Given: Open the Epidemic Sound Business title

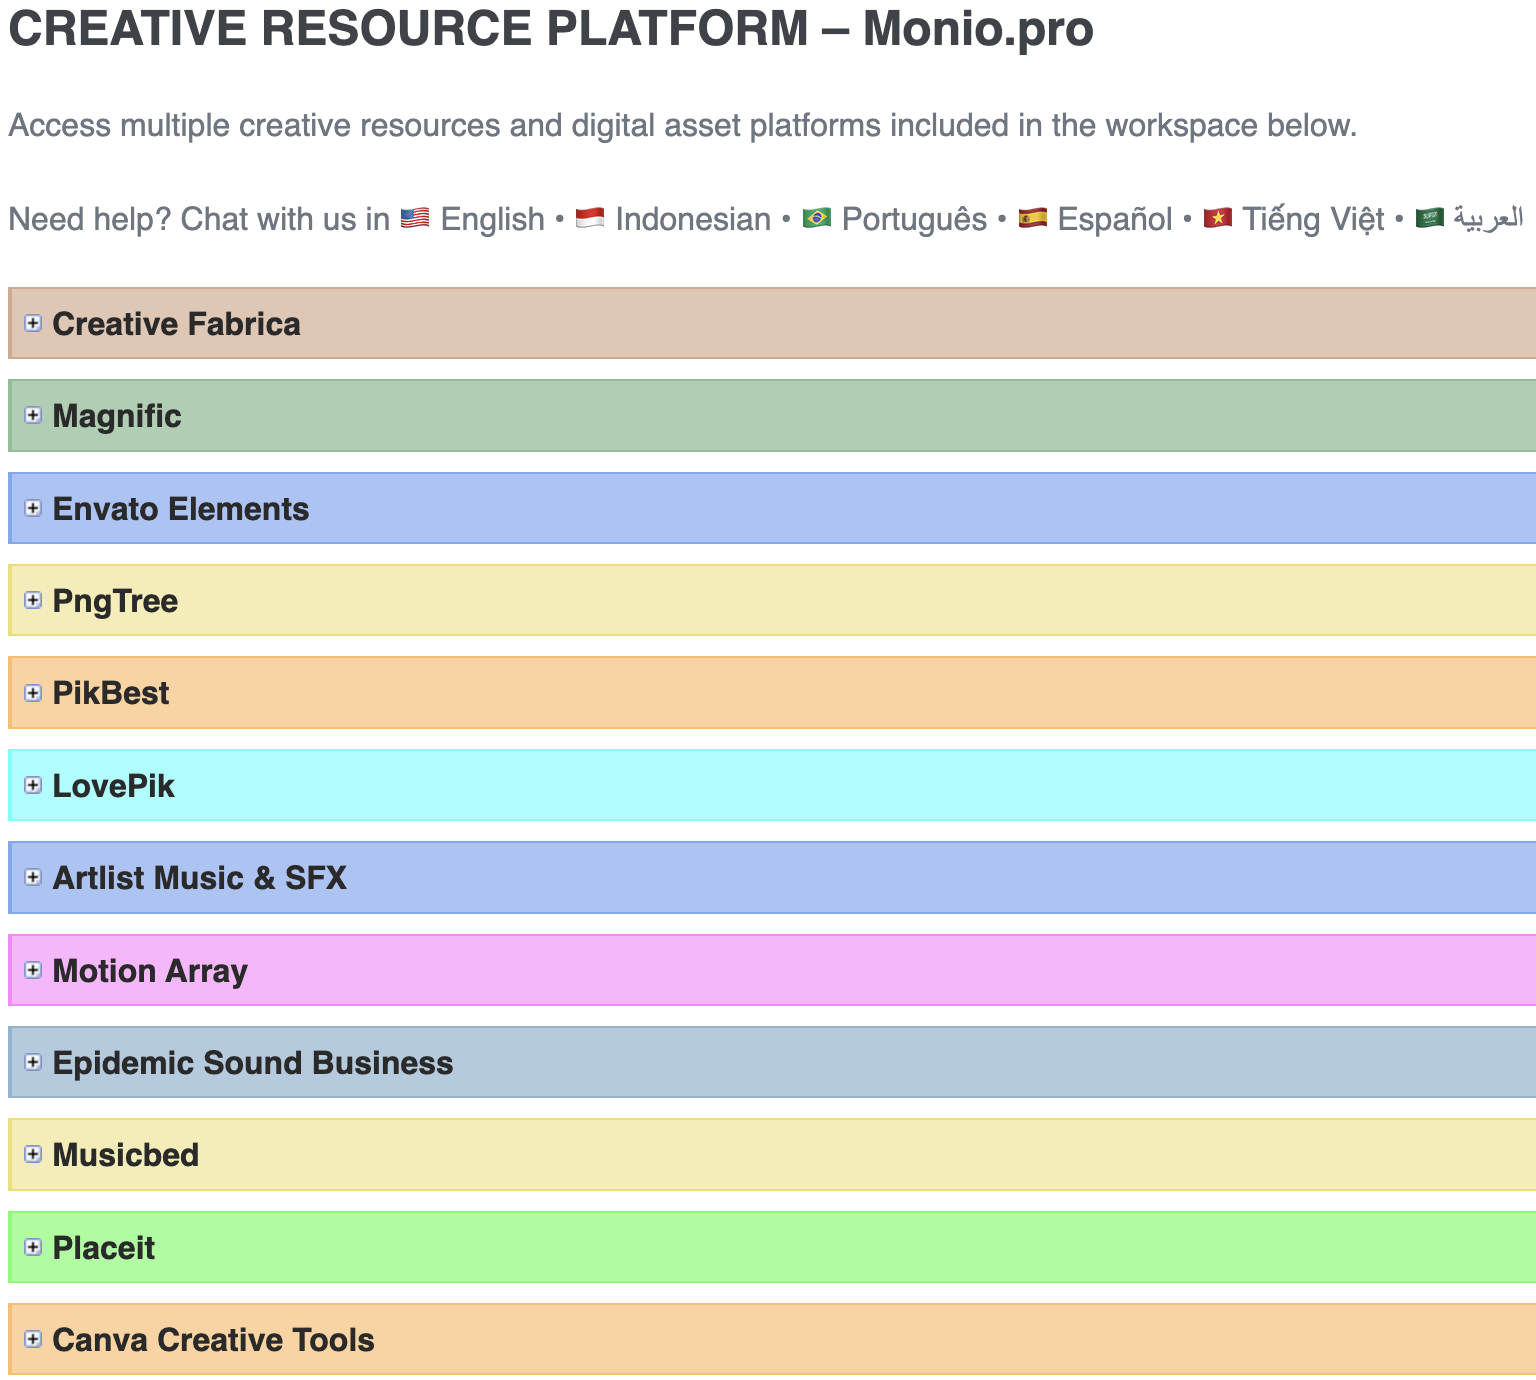Looking at the screenshot, I should pos(253,1063).
